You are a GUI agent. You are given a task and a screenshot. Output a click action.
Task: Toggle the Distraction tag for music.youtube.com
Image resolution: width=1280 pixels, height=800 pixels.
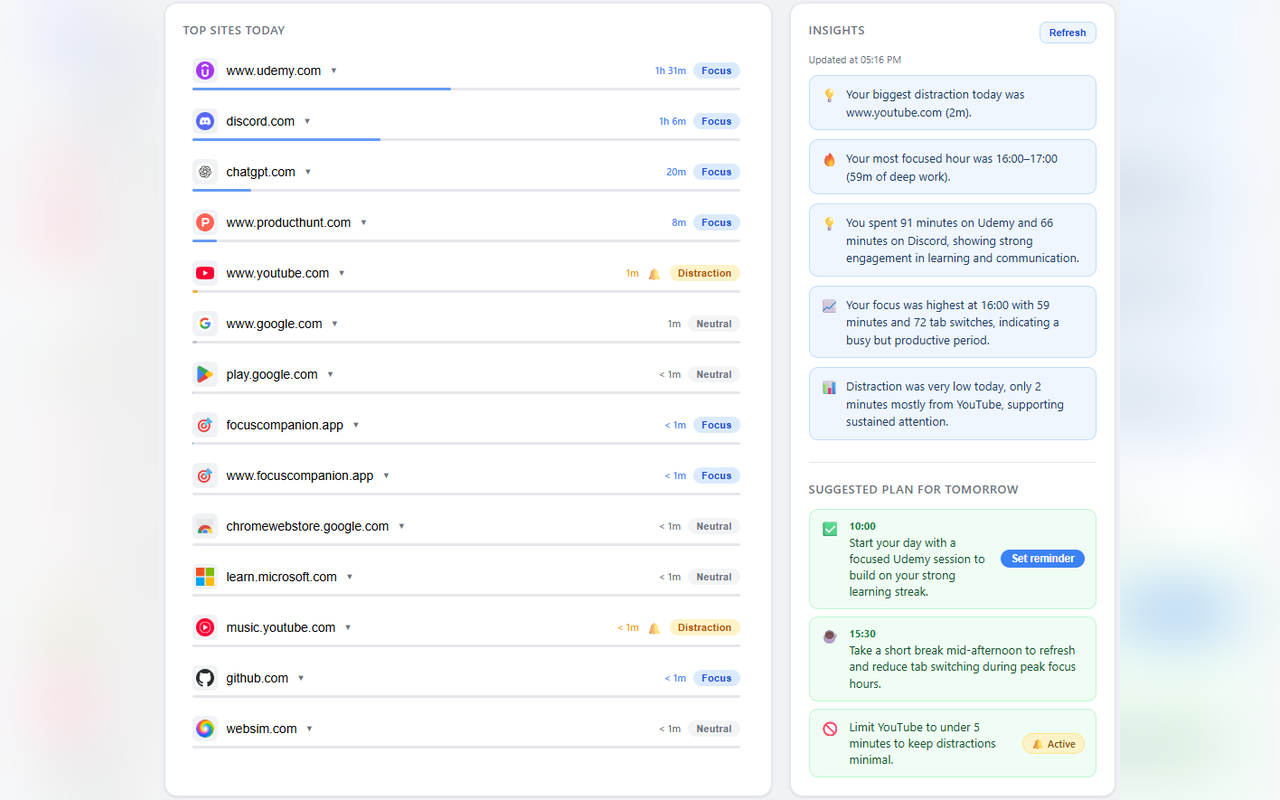705,628
